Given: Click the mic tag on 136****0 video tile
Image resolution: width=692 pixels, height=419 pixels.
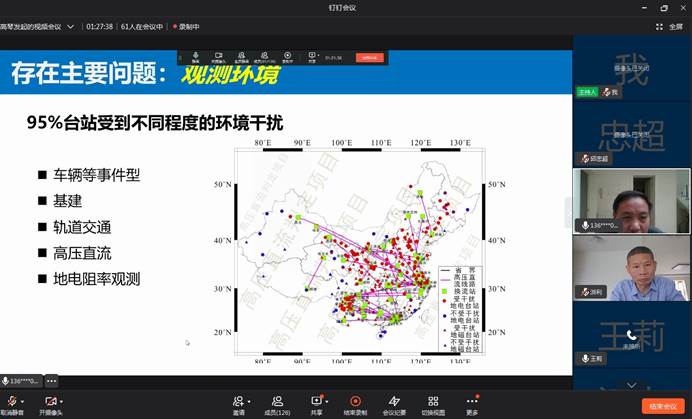Looking at the screenshot, I should [598, 225].
